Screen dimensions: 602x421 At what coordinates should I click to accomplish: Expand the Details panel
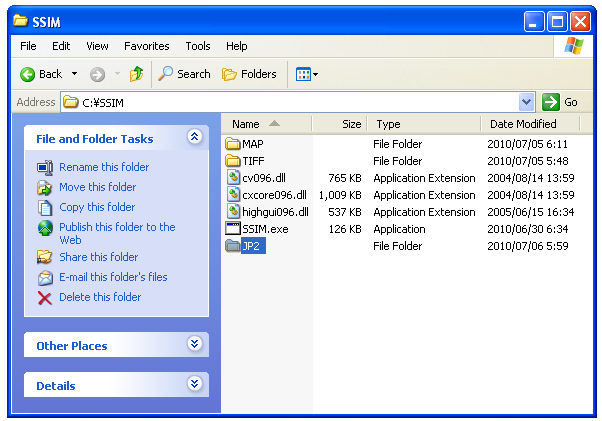(x=195, y=383)
